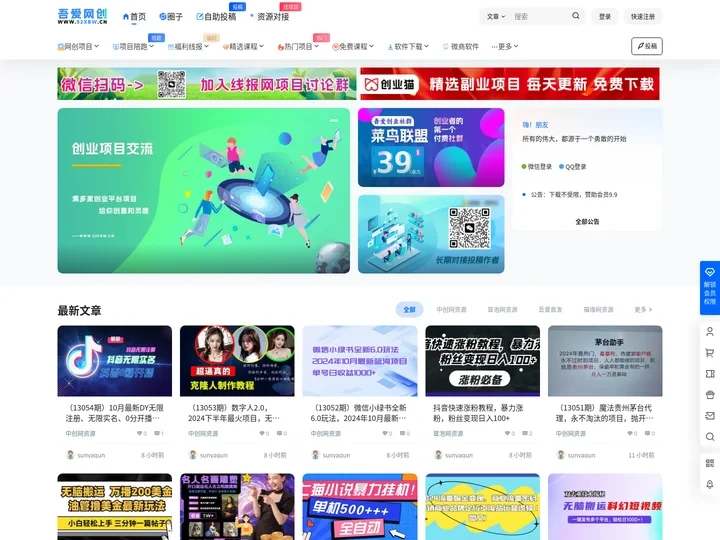720x540 pixels.
Task: Open the 自助投稿 nav item
Action: [216, 17]
